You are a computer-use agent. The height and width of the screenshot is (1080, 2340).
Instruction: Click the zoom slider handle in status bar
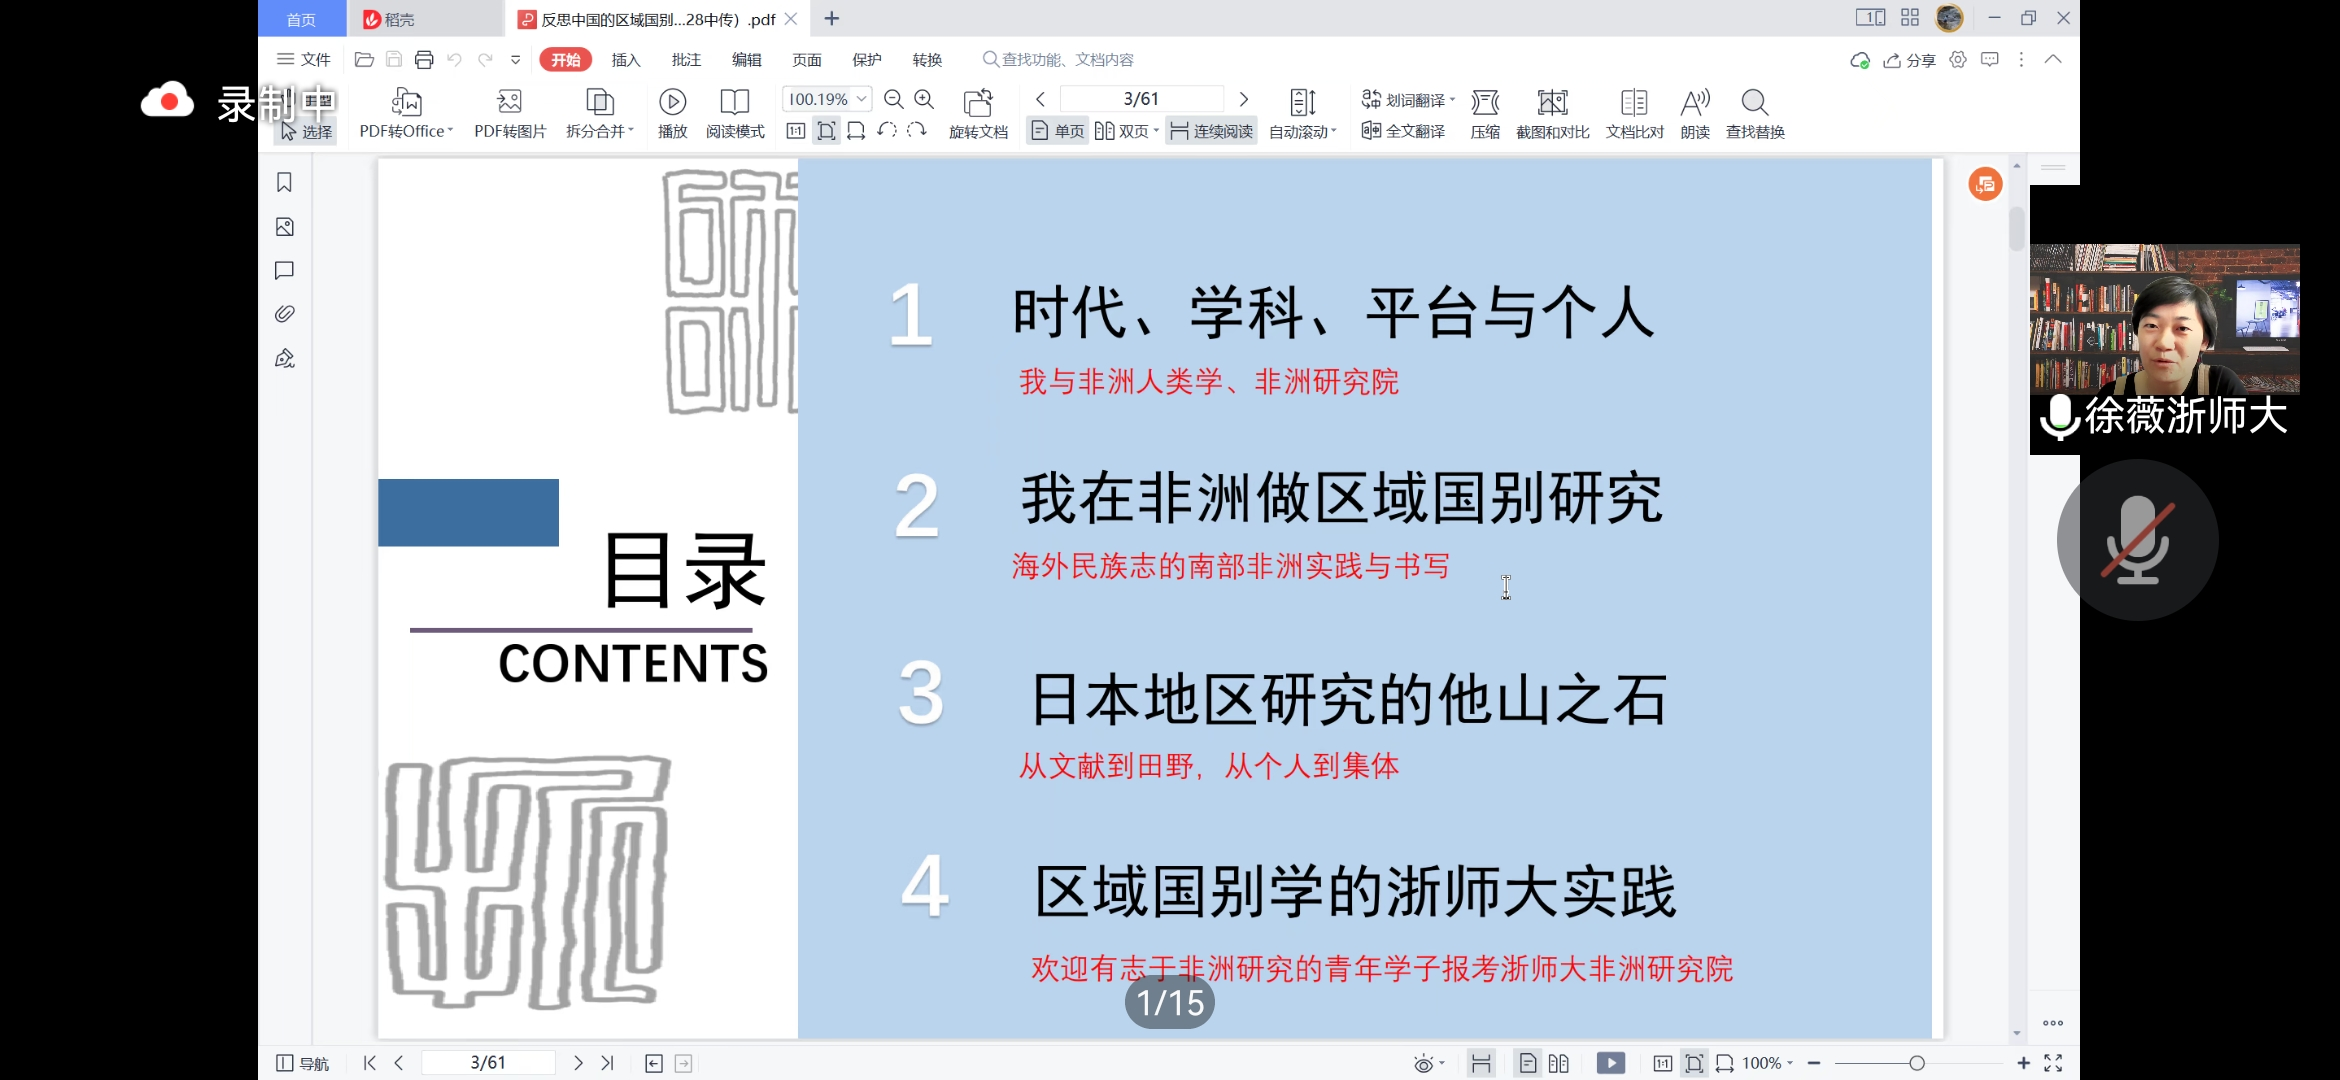(1917, 1063)
